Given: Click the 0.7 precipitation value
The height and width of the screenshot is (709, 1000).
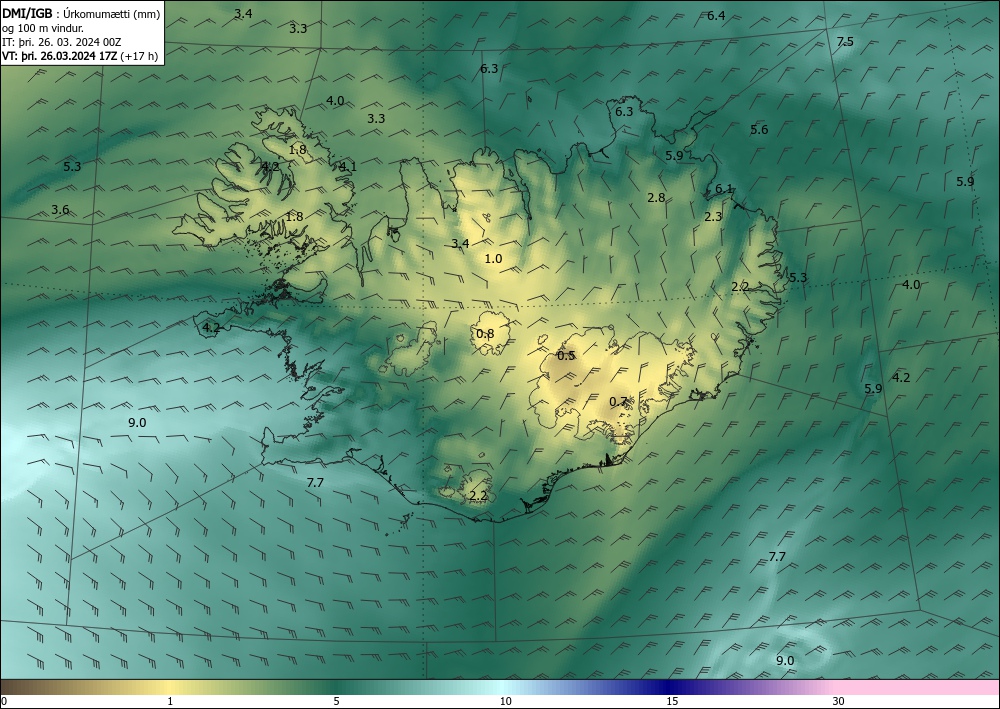Looking at the screenshot, I should (x=618, y=402).
